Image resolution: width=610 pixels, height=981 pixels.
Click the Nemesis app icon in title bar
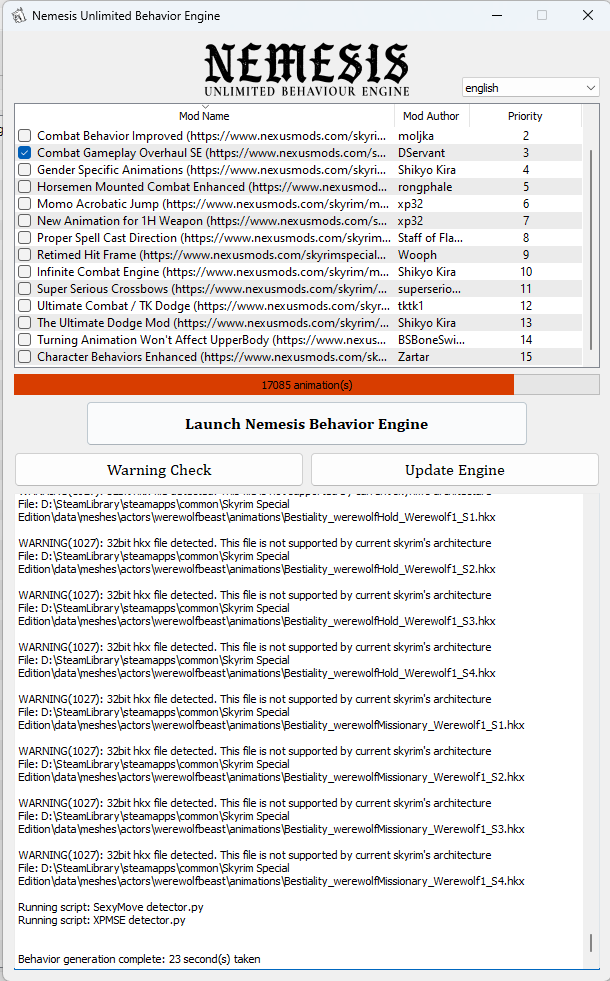pyautogui.click(x=19, y=15)
